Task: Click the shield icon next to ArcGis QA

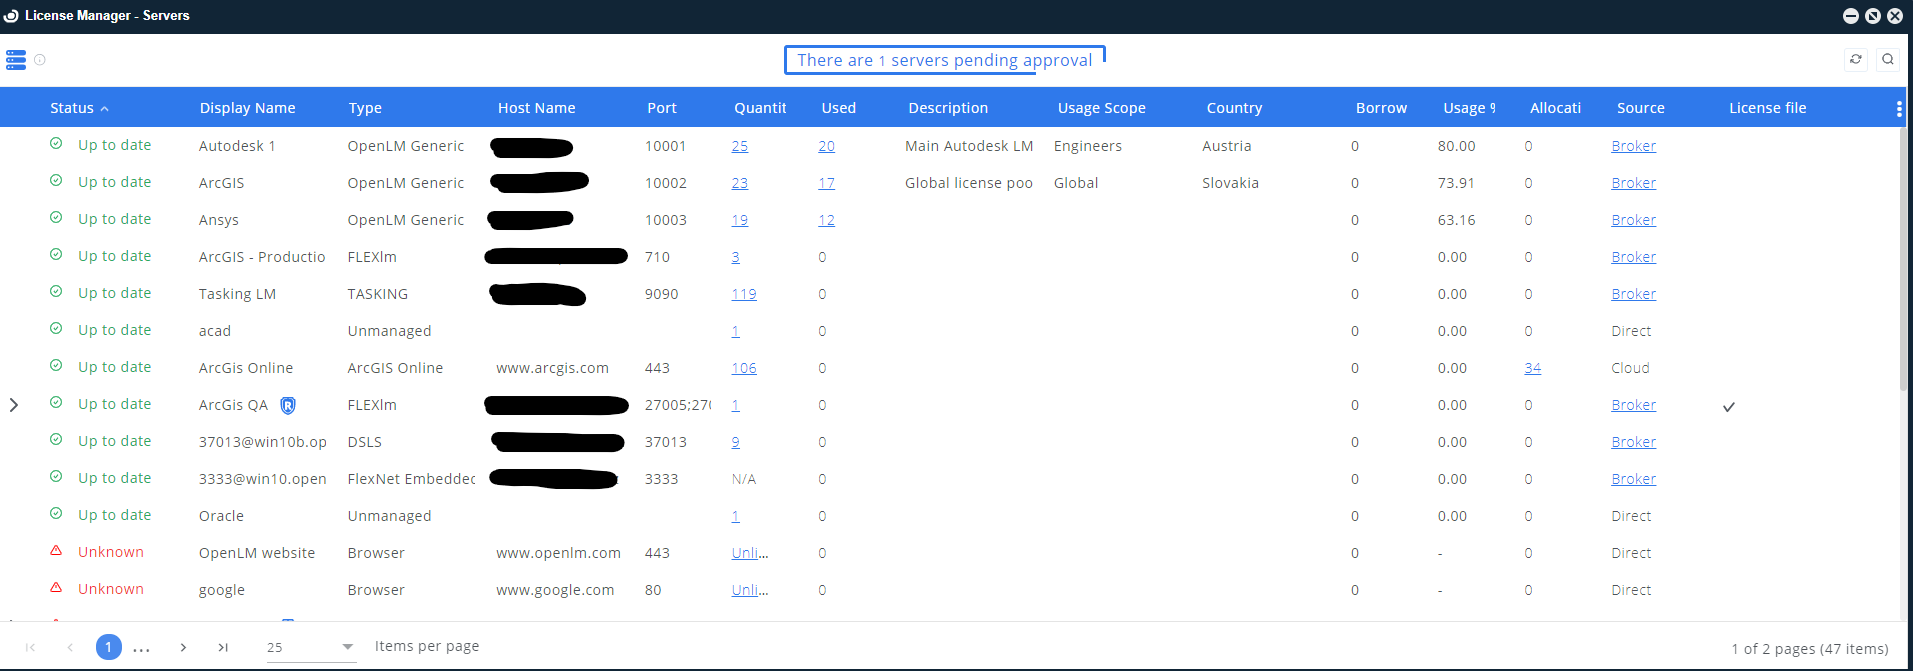Action: tap(288, 405)
